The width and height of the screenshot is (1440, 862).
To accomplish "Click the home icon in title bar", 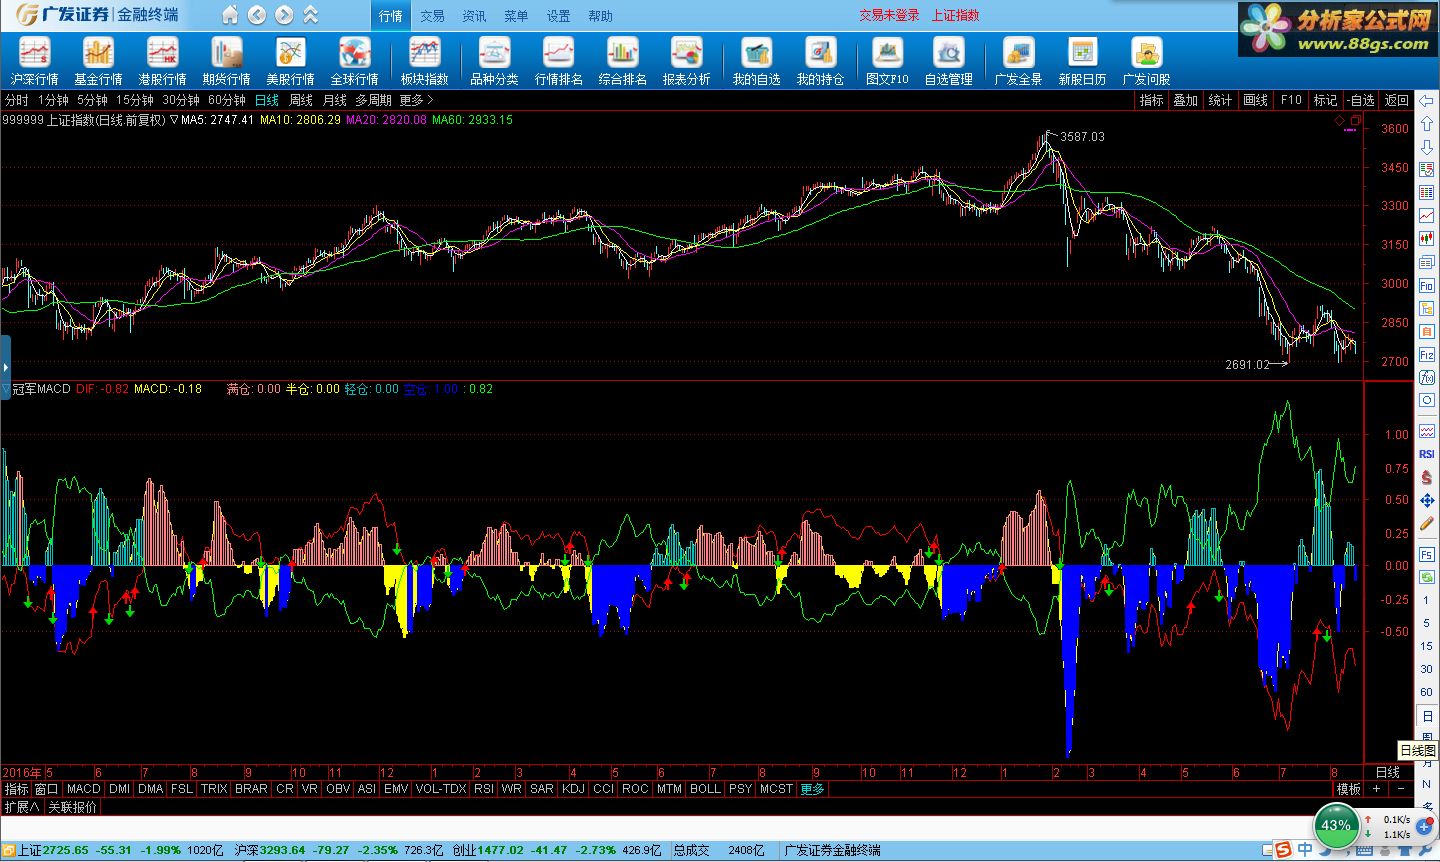I will tap(230, 15).
